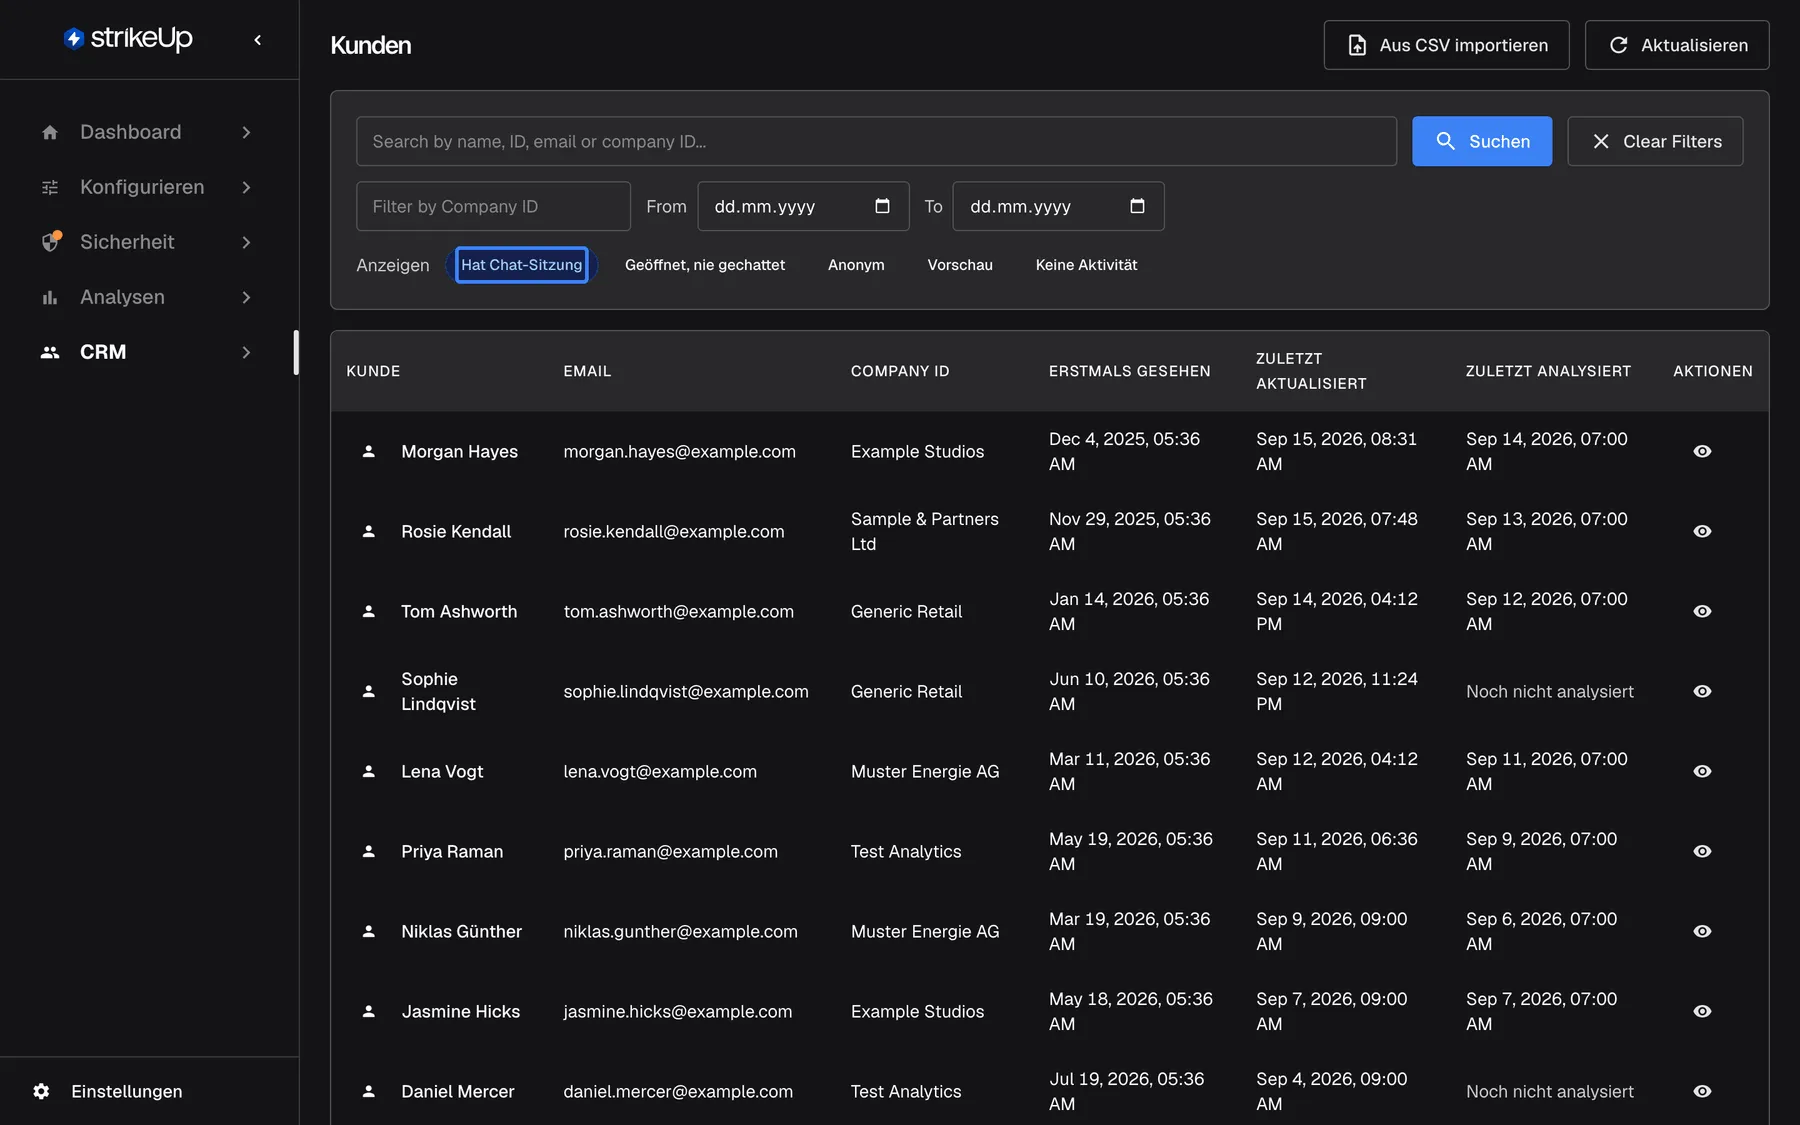Focus the Filter by Company ID field
Viewport: 1800px width, 1125px height.
point(493,206)
